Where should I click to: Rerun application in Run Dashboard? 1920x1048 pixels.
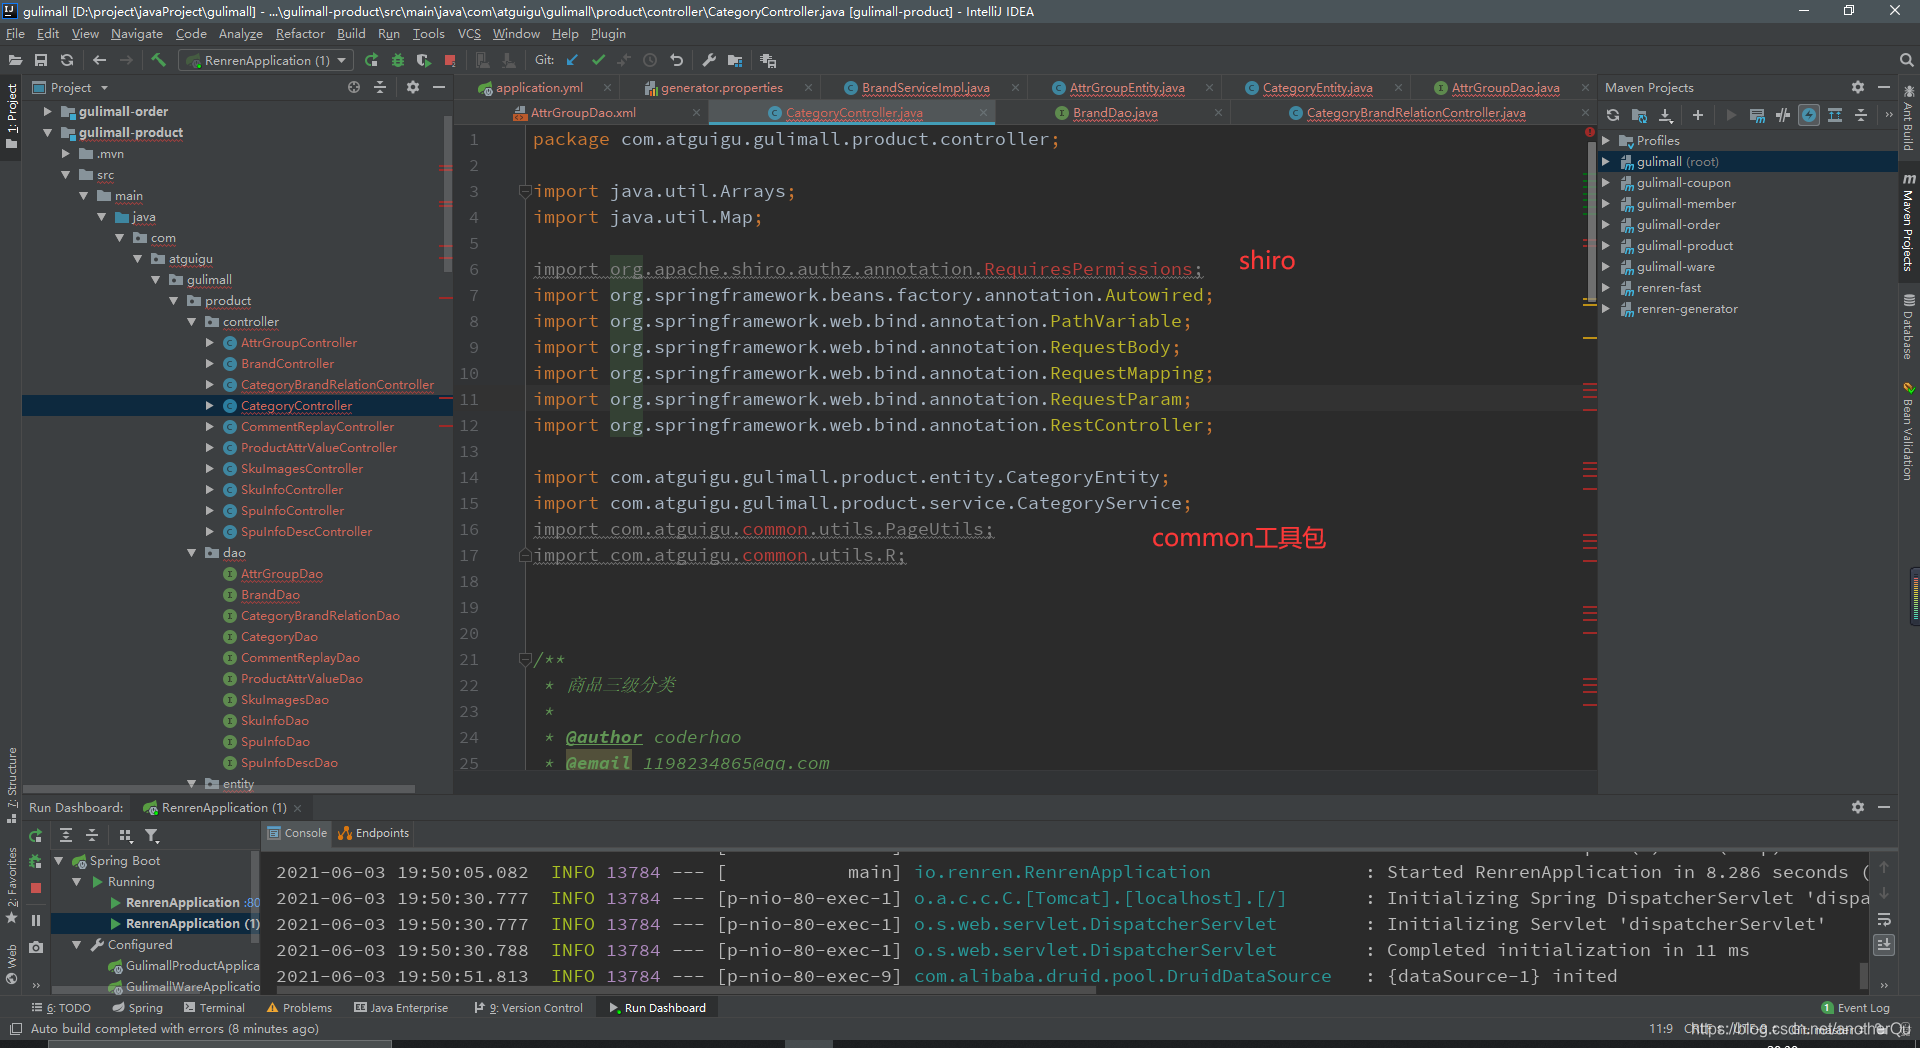(x=36, y=836)
